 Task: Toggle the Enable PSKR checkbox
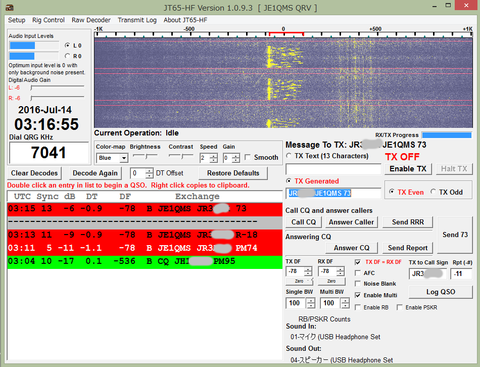(399, 307)
